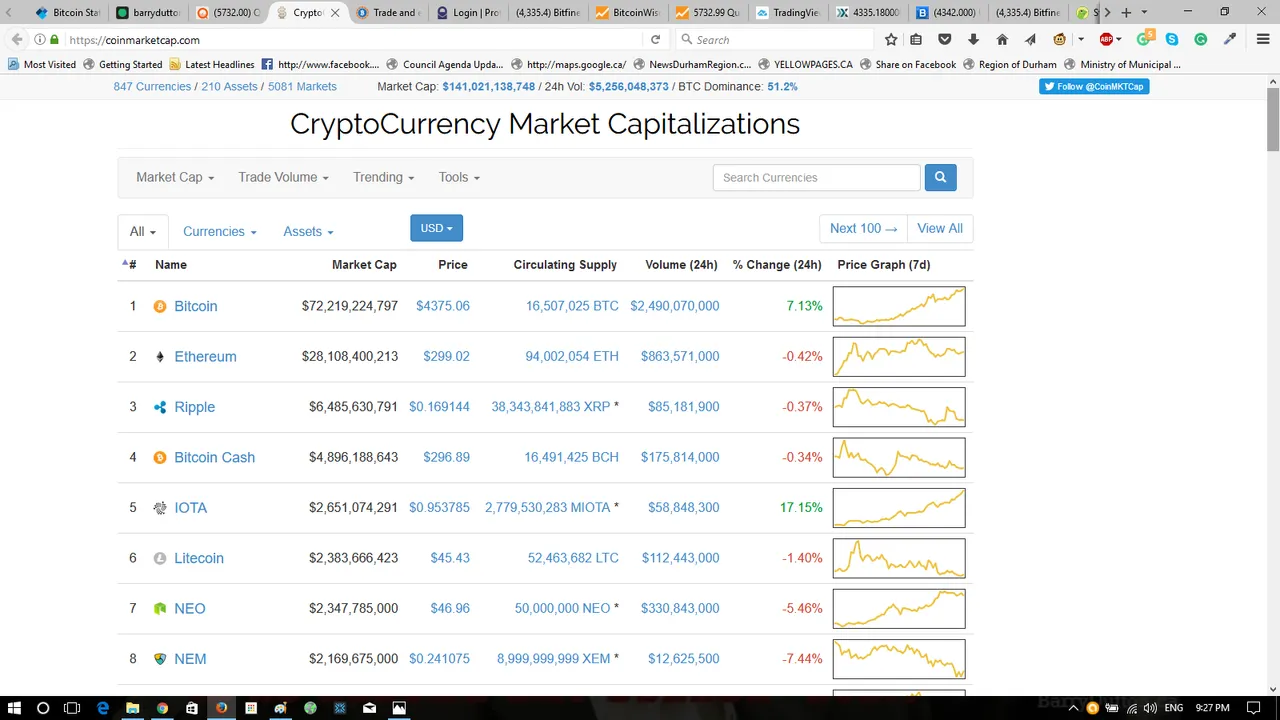Click the Next 100 button

(x=863, y=229)
